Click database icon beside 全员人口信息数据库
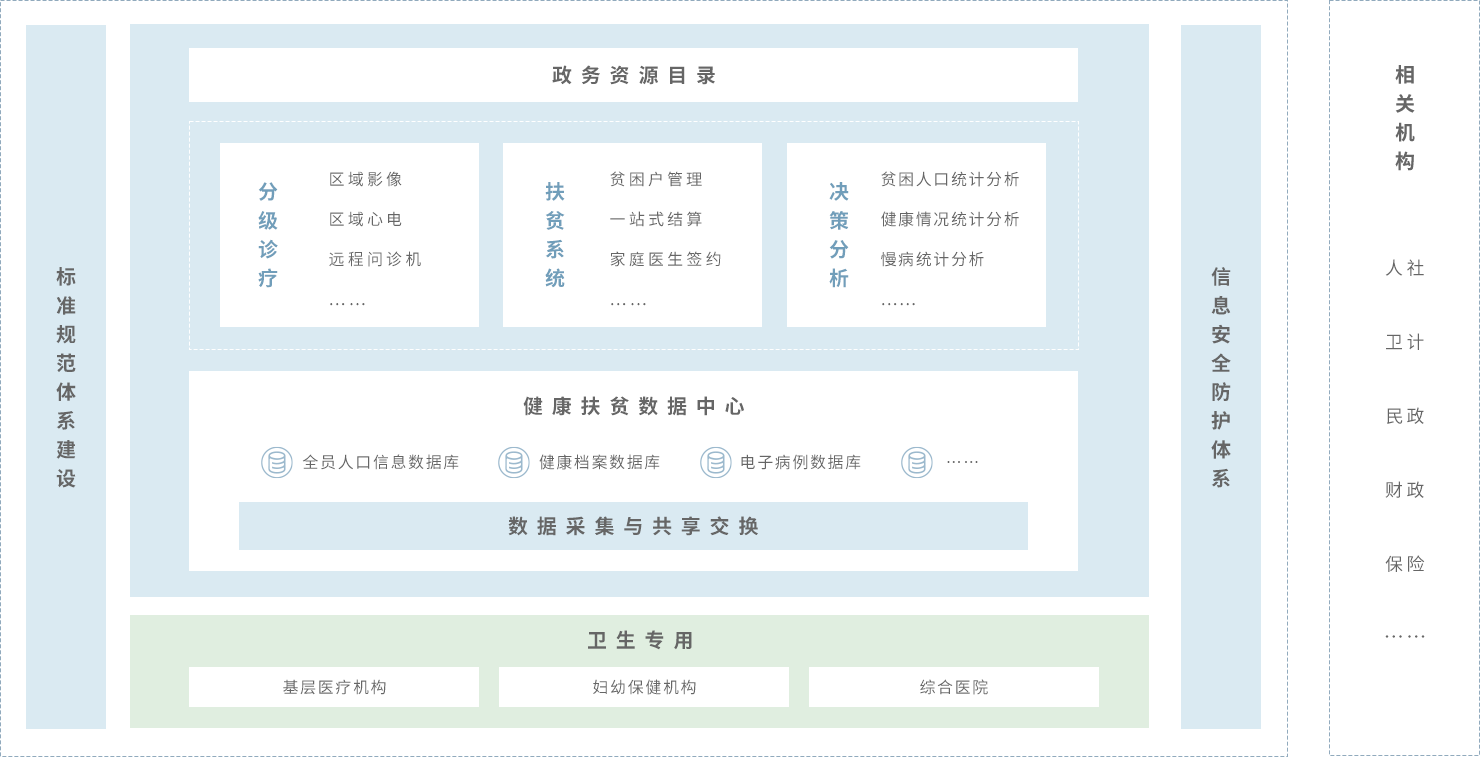The image size is (1480, 757). (x=277, y=462)
